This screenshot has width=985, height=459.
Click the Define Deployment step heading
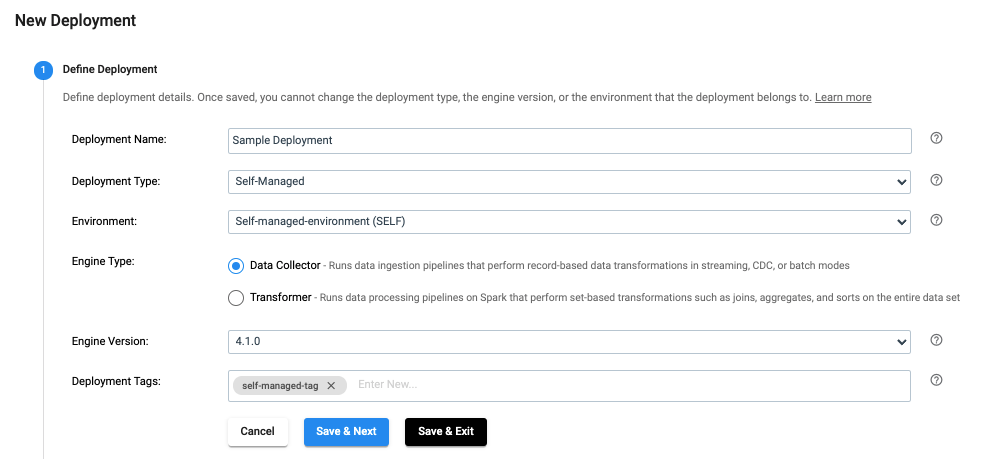point(110,70)
